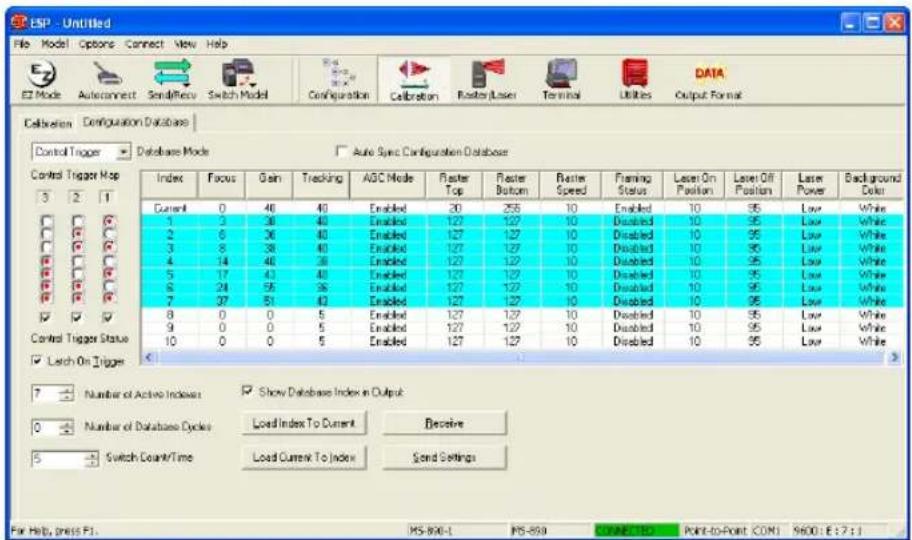The height and width of the screenshot is (540, 912).
Task: Toggle Show Database Index in Output
Action: click(247, 392)
